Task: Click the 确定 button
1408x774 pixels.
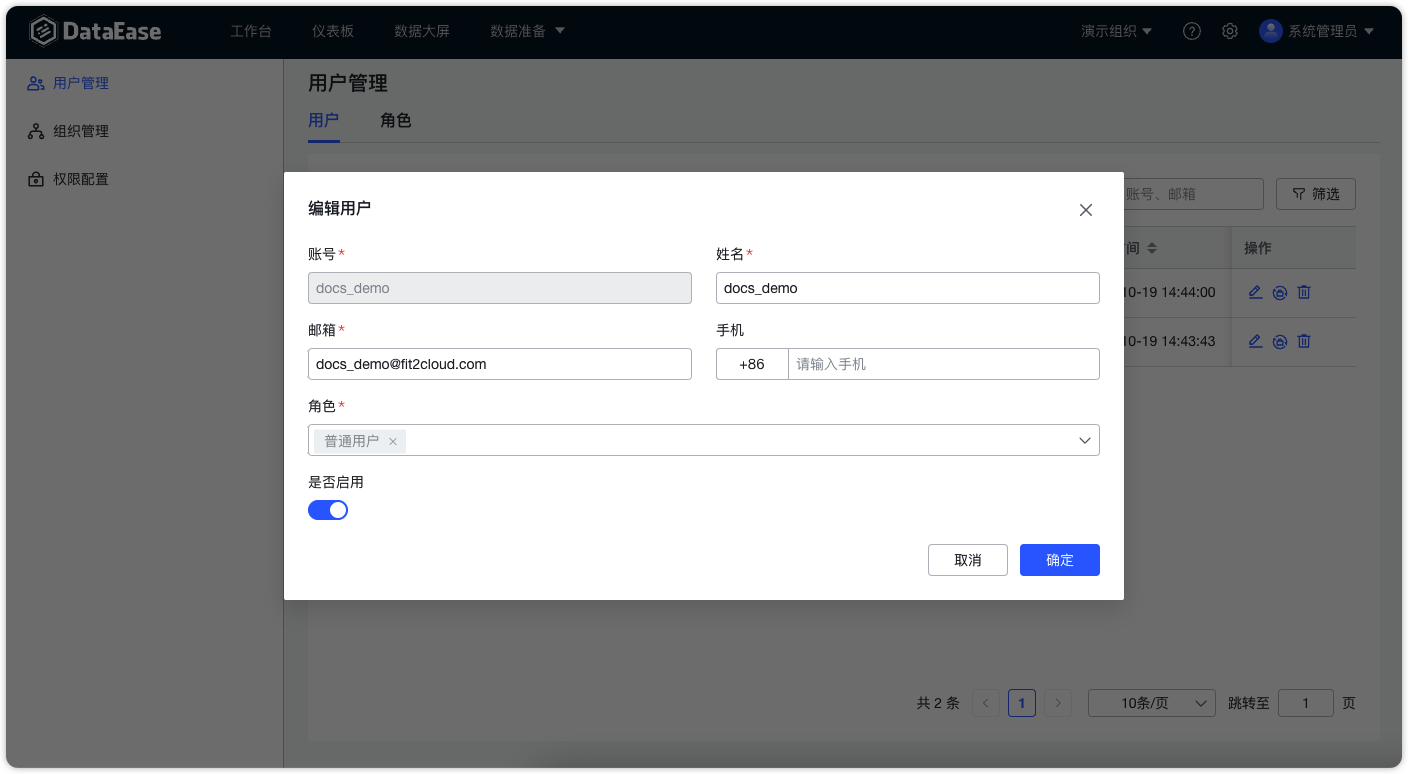Action: [1060, 560]
